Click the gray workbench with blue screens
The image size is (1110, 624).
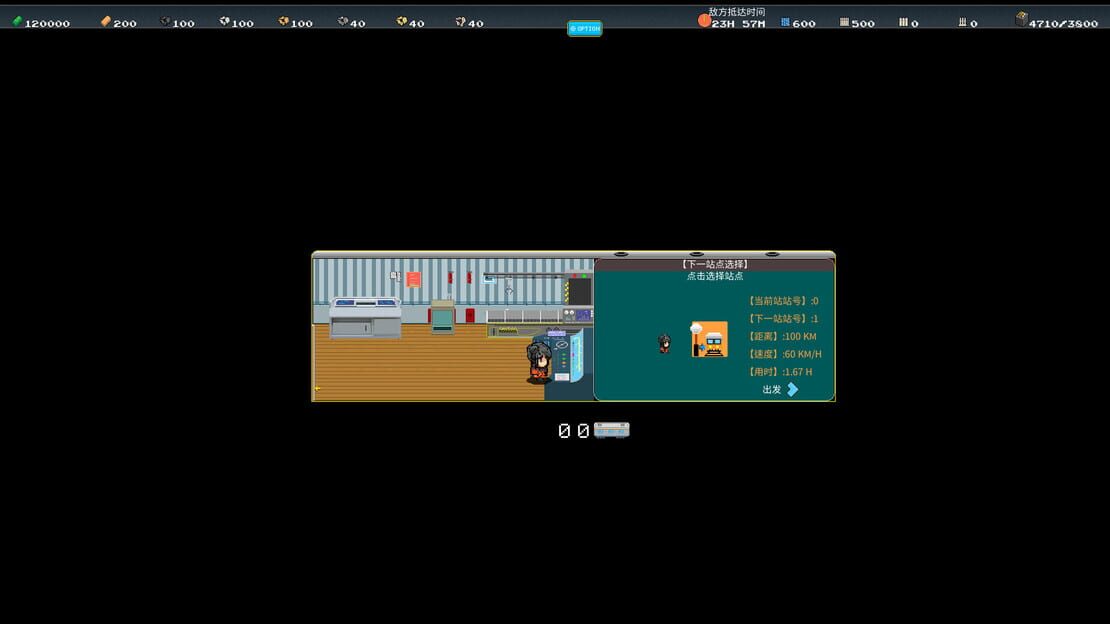coord(365,317)
